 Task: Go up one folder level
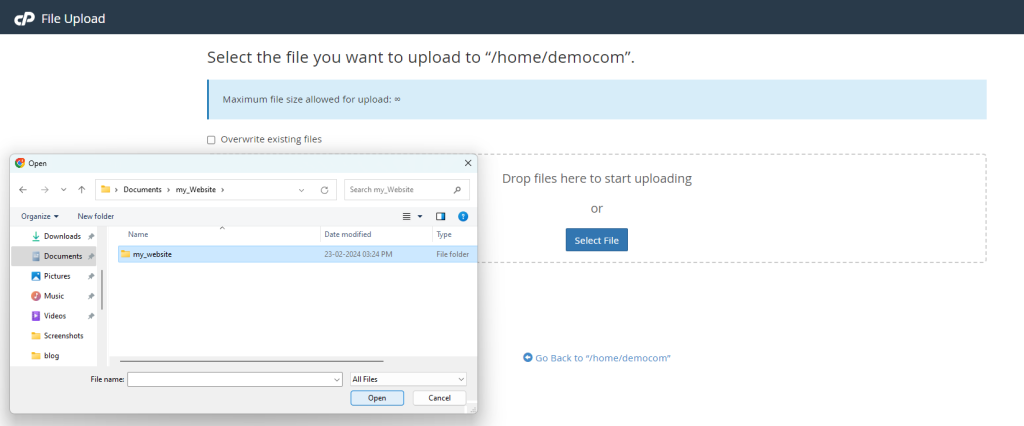(x=82, y=189)
